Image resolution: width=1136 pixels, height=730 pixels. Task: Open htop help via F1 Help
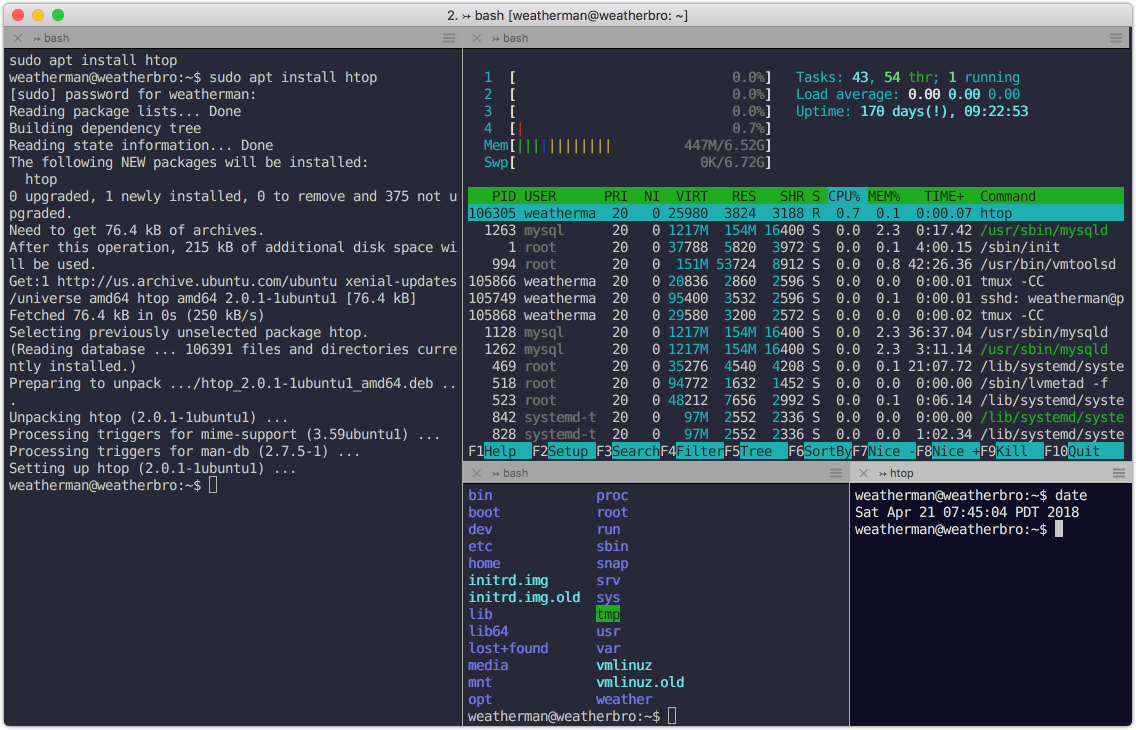click(x=495, y=451)
